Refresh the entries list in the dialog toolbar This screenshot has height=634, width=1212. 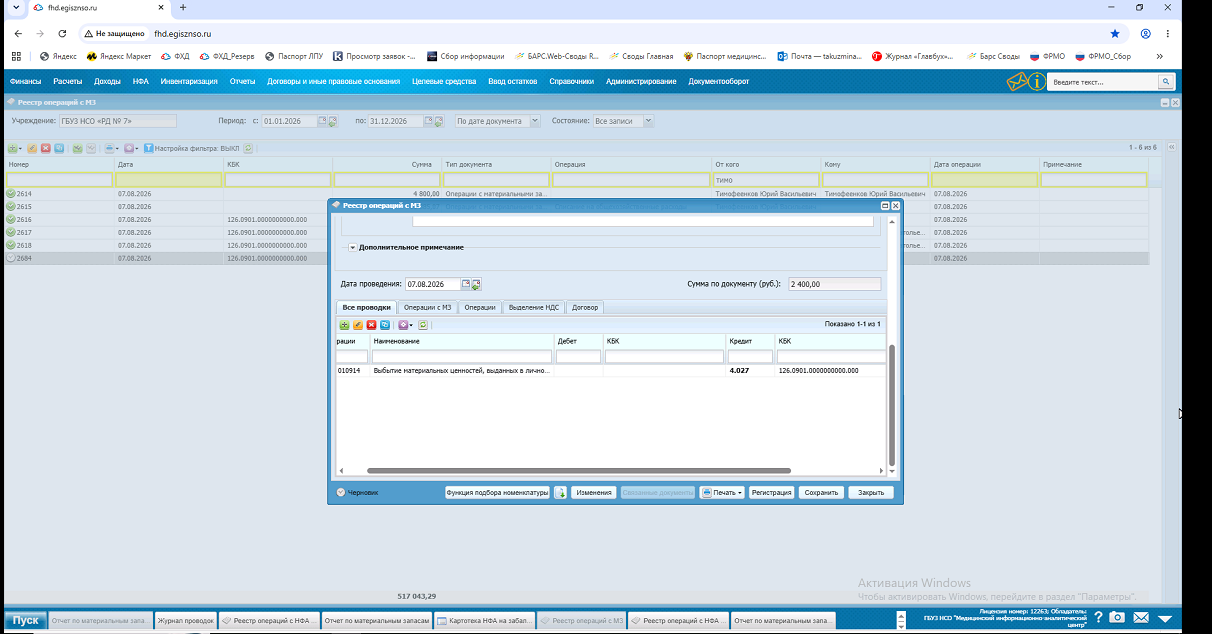[x=423, y=325]
